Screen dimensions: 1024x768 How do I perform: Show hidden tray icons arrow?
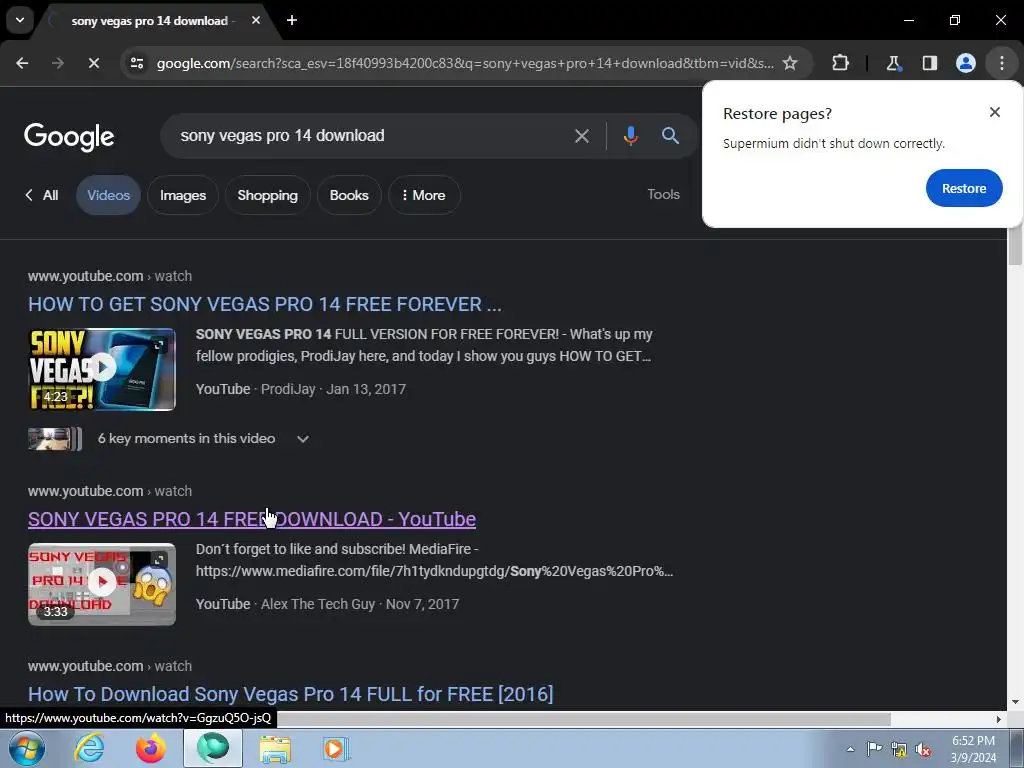pyautogui.click(x=850, y=749)
